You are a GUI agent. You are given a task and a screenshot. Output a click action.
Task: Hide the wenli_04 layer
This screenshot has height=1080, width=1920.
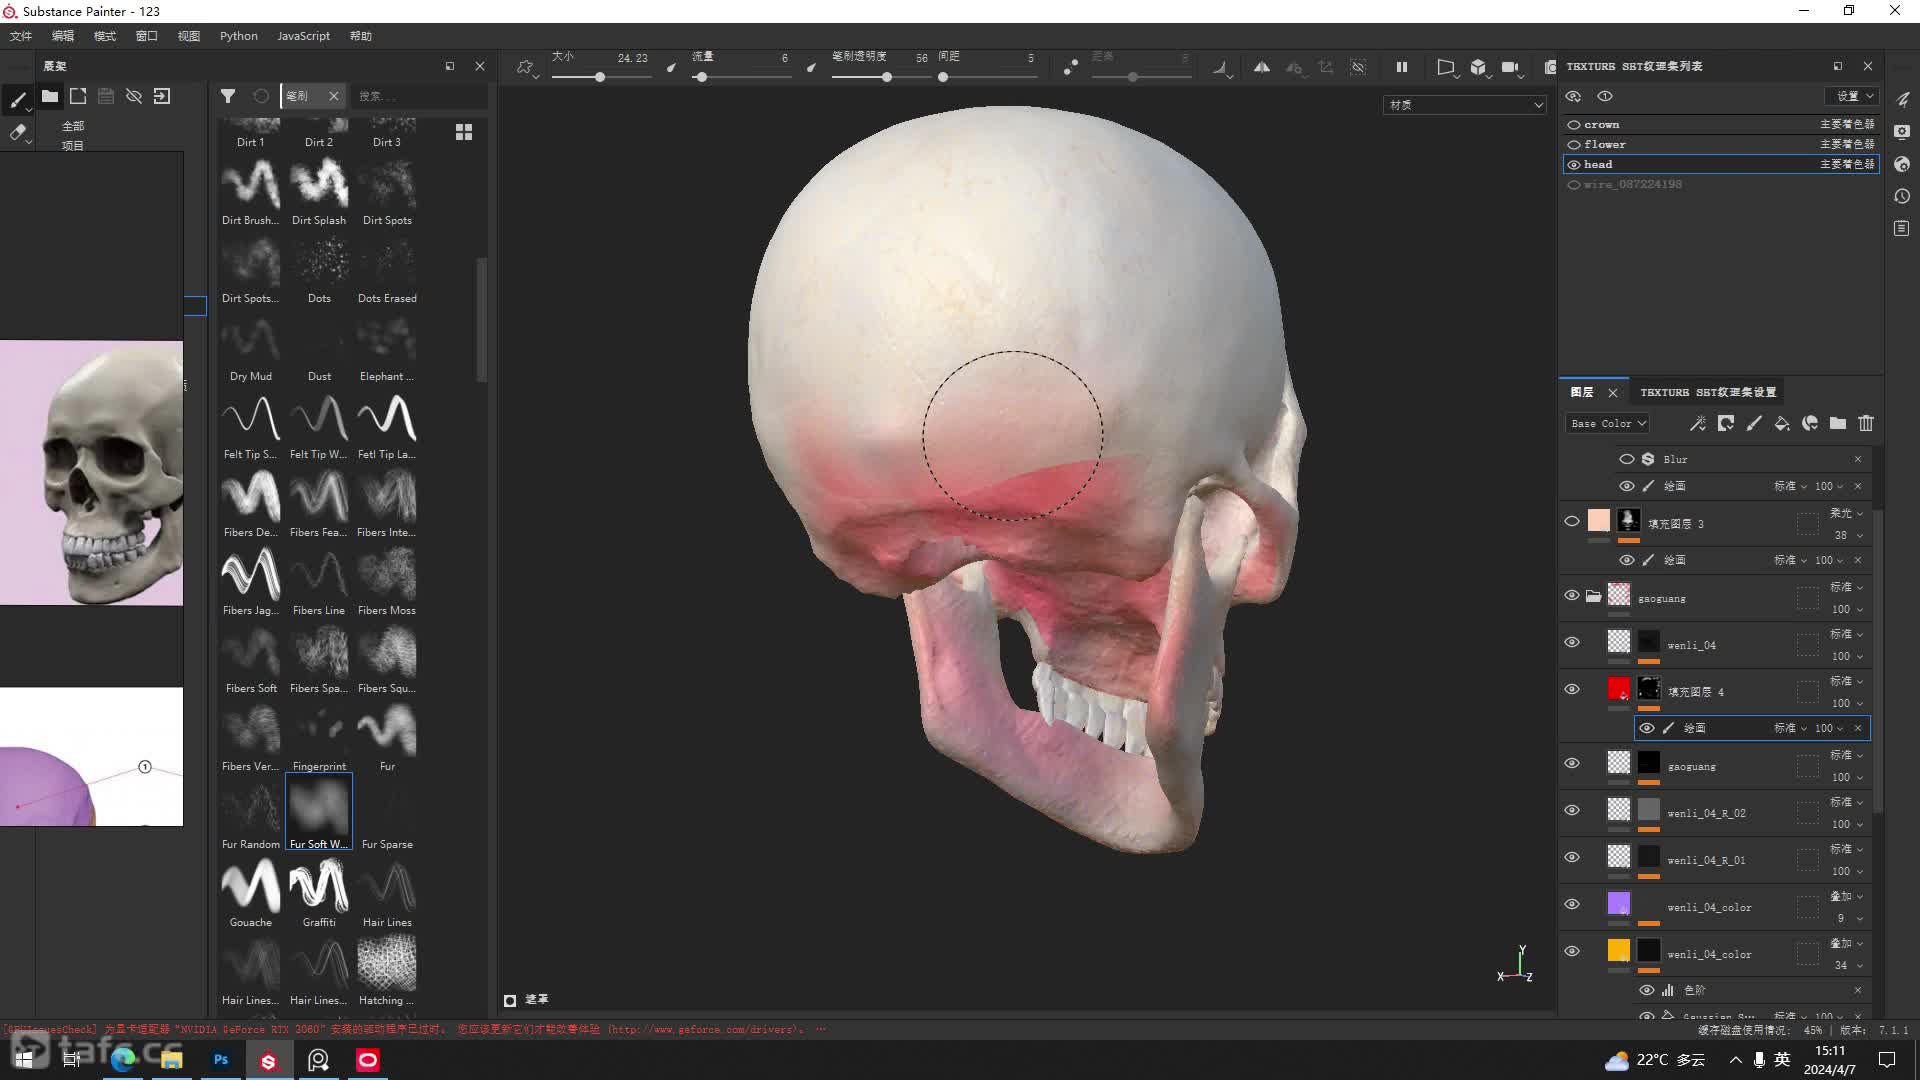coord(1572,642)
